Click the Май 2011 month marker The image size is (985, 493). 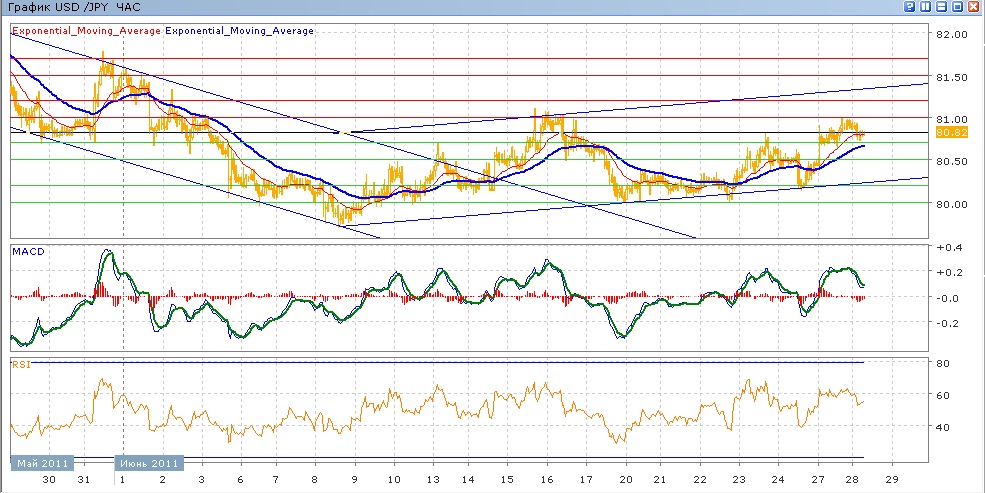[43, 463]
